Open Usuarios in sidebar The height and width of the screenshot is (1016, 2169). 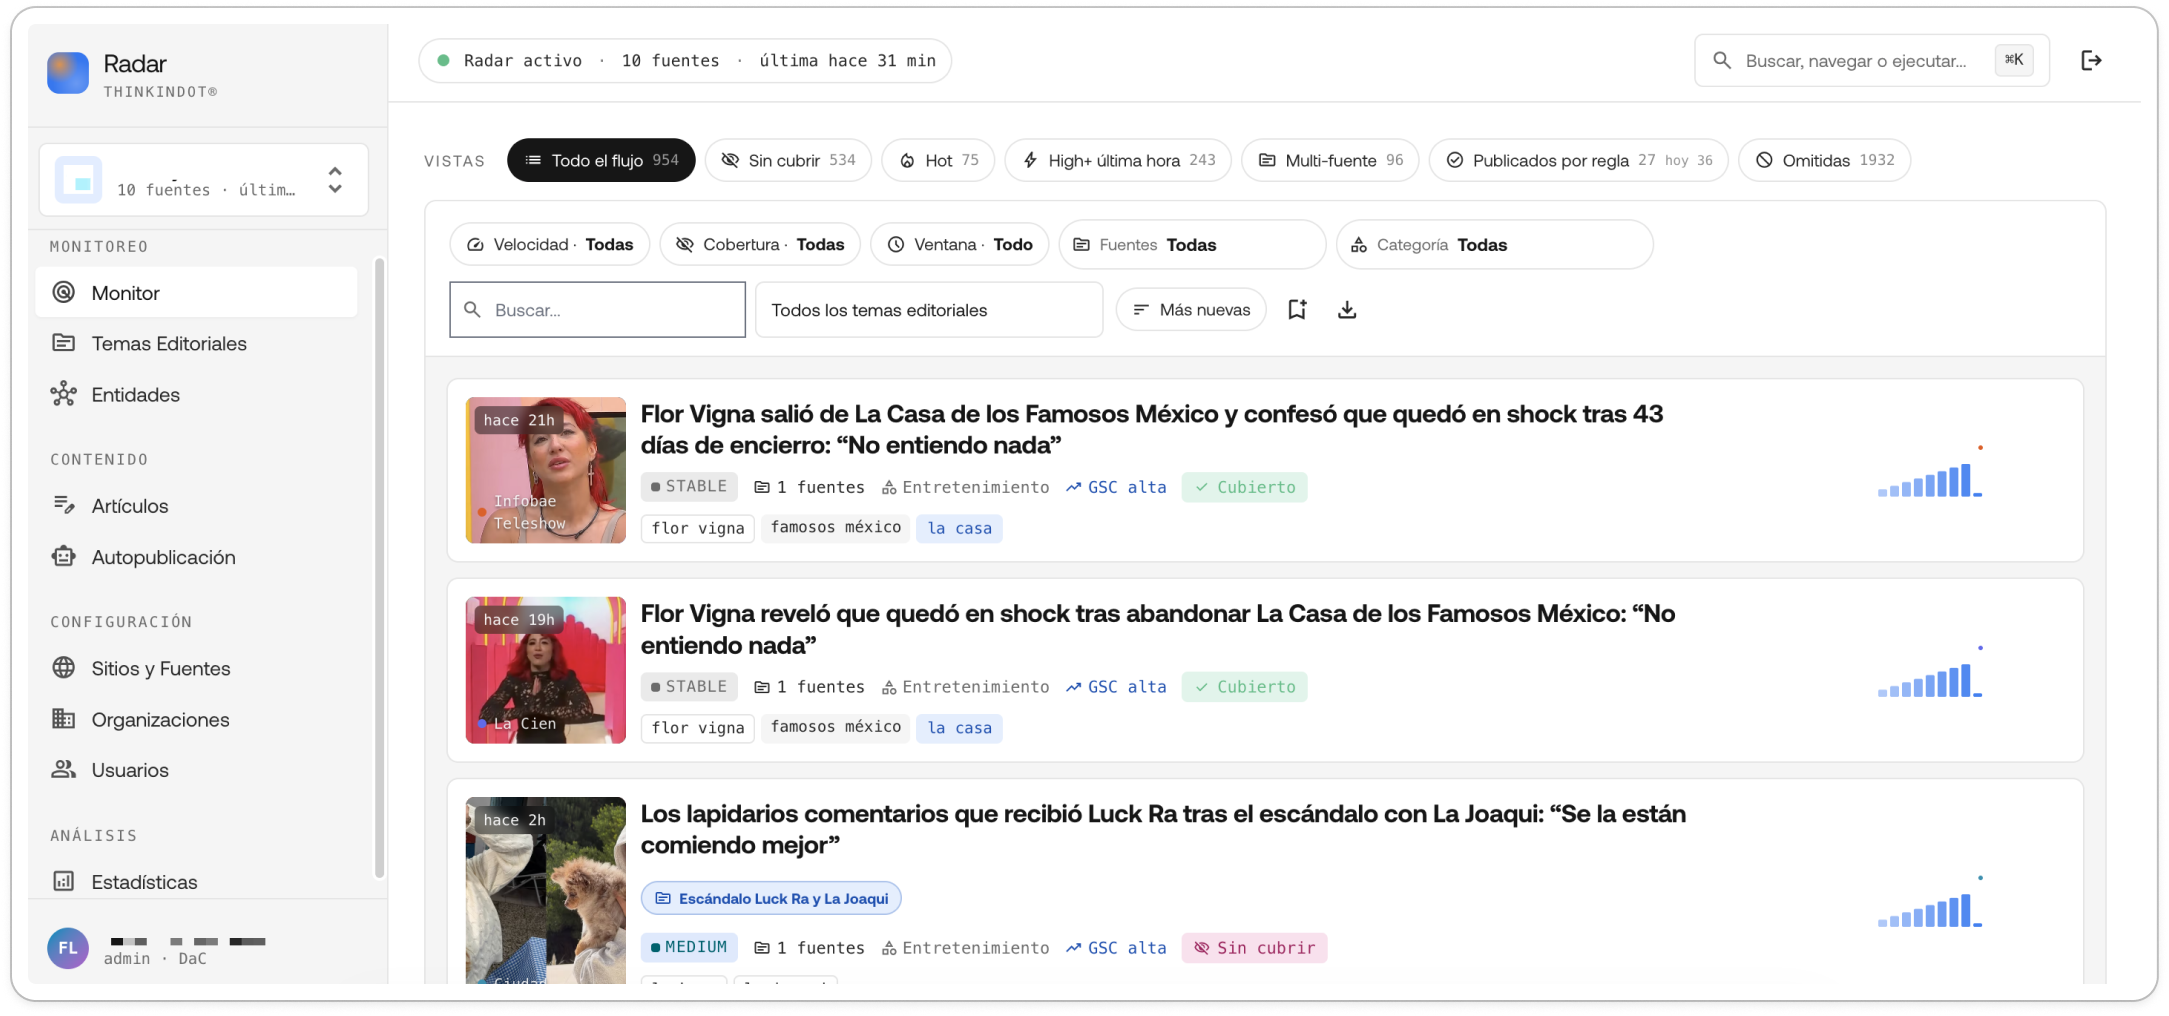[196, 770]
